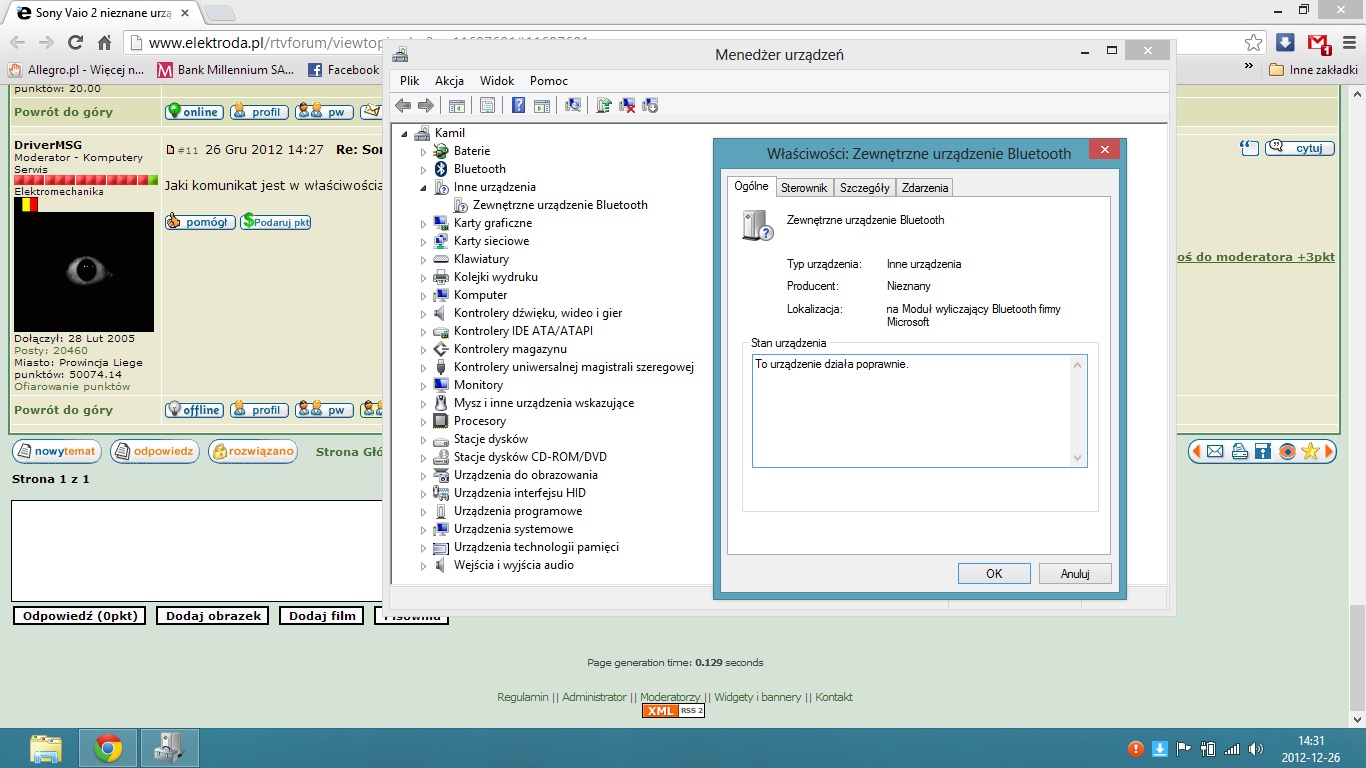Expand the Wejścia i wyjścia audio node
1366x768 pixels.
click(x=423, y=565)
